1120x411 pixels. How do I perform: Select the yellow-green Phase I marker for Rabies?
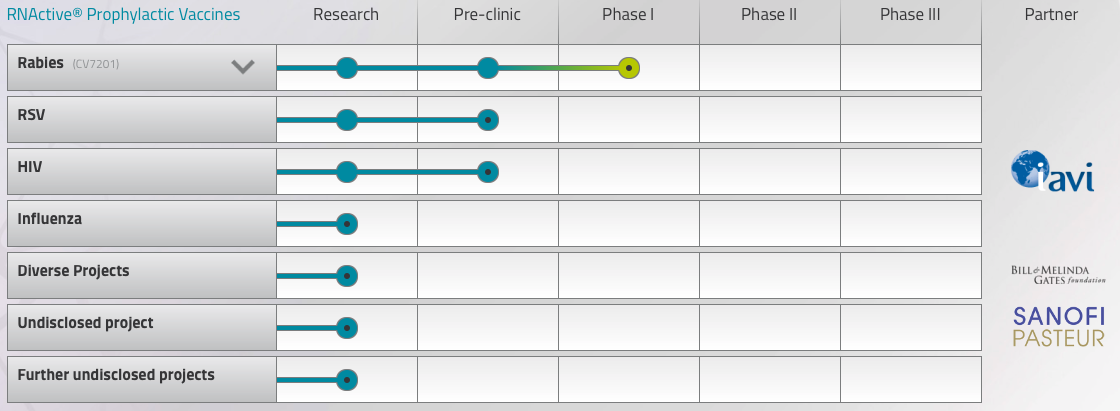(629, 68)
